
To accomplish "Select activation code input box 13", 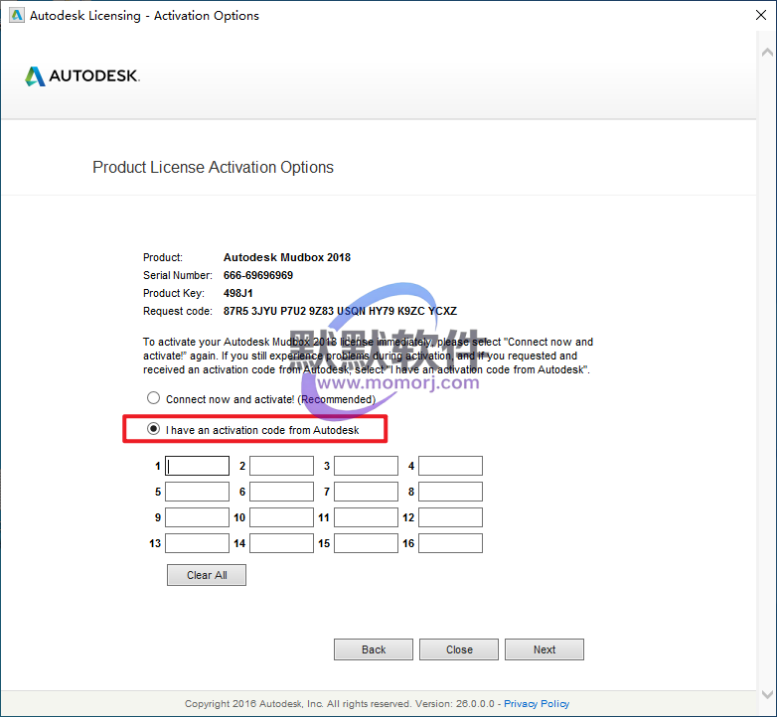I will pyautogui.click(x=197, y=544).
